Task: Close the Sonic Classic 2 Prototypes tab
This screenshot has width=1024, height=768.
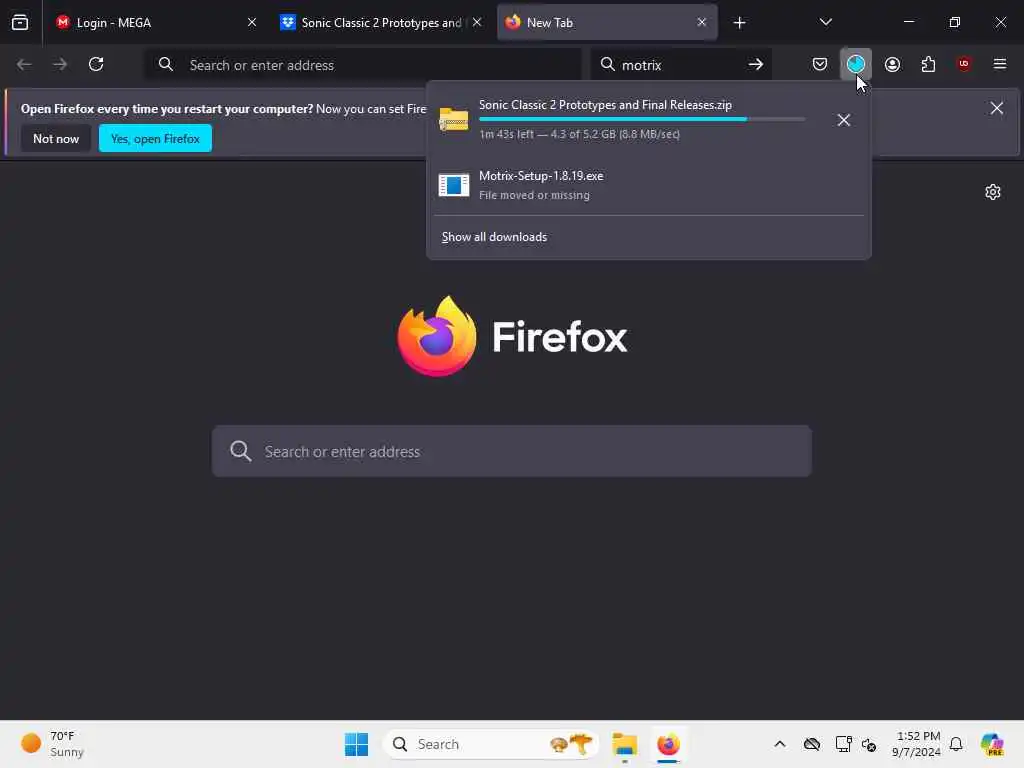Action: click(477, 22)
